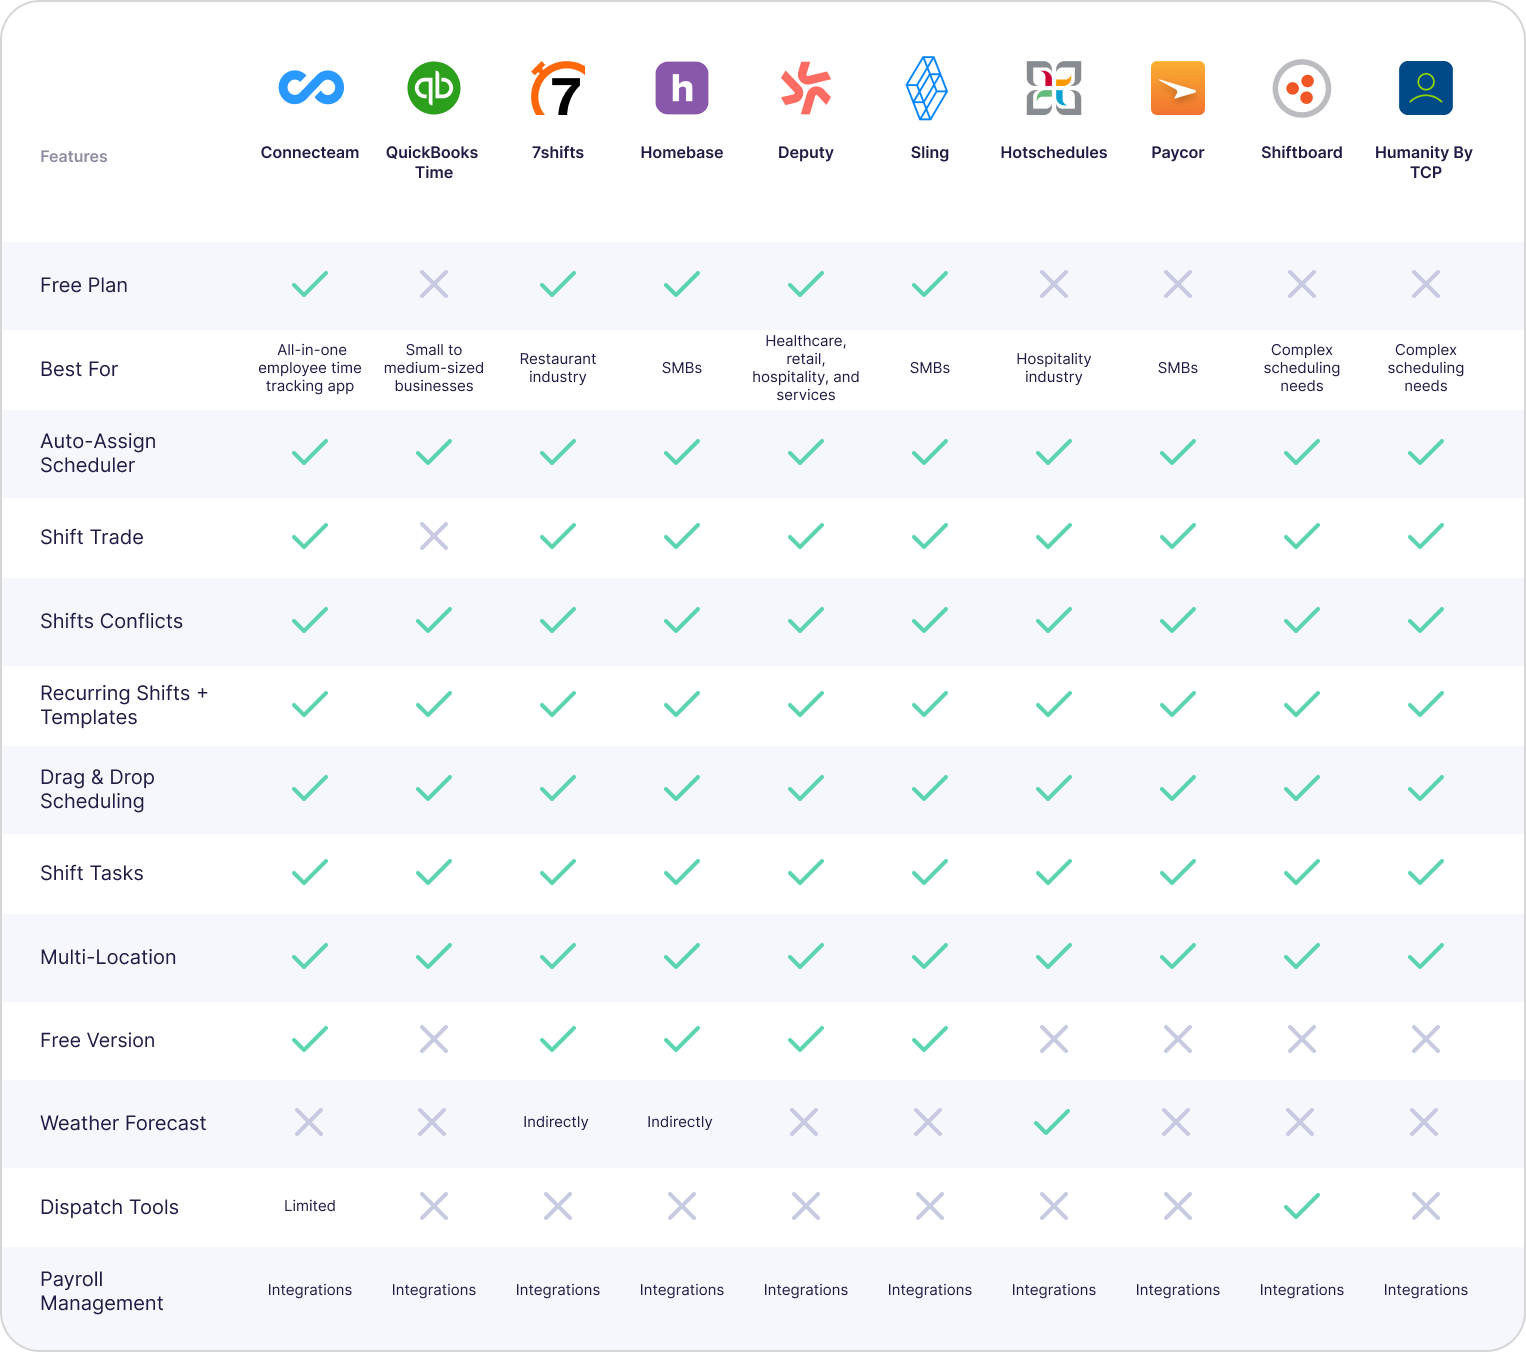Click Integrations under Connecteam Payroll Management
Screen dimensions: 1526x1352
click(310, 1290)
